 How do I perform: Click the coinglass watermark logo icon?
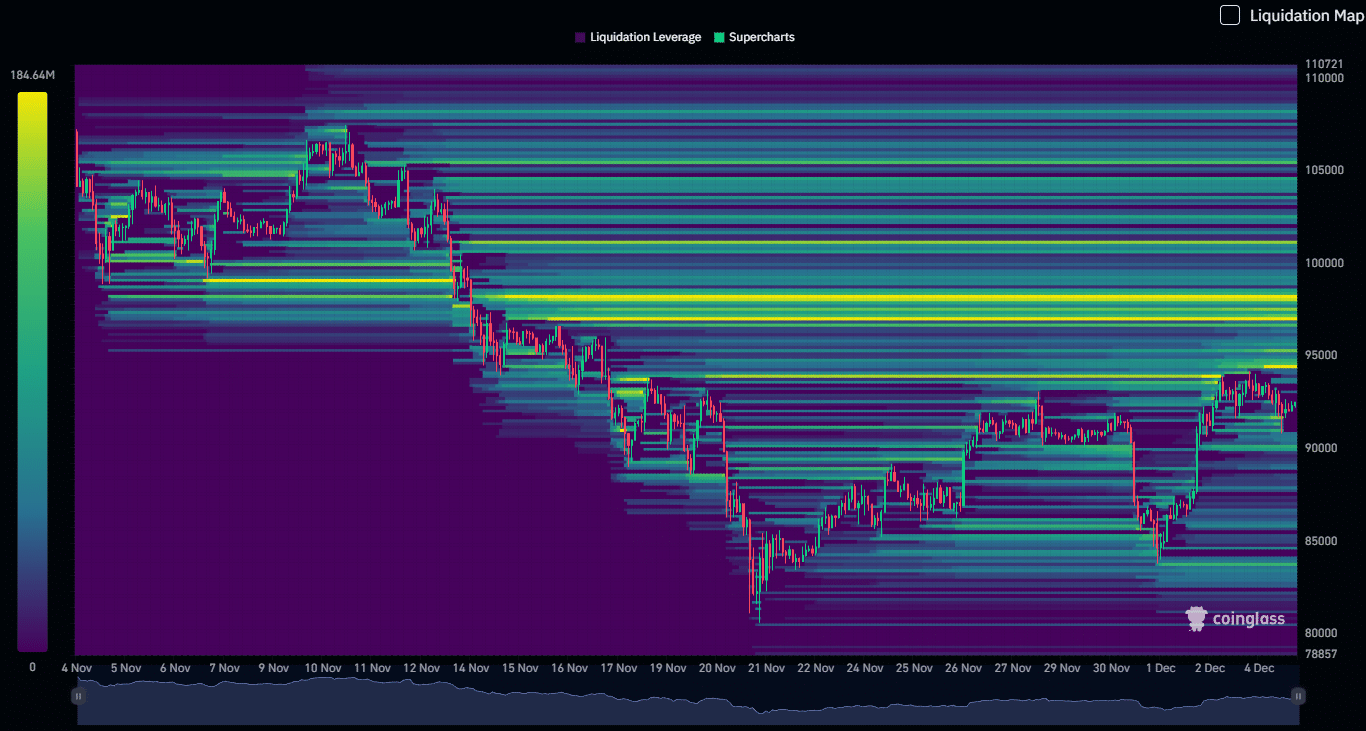[1196, 619]
